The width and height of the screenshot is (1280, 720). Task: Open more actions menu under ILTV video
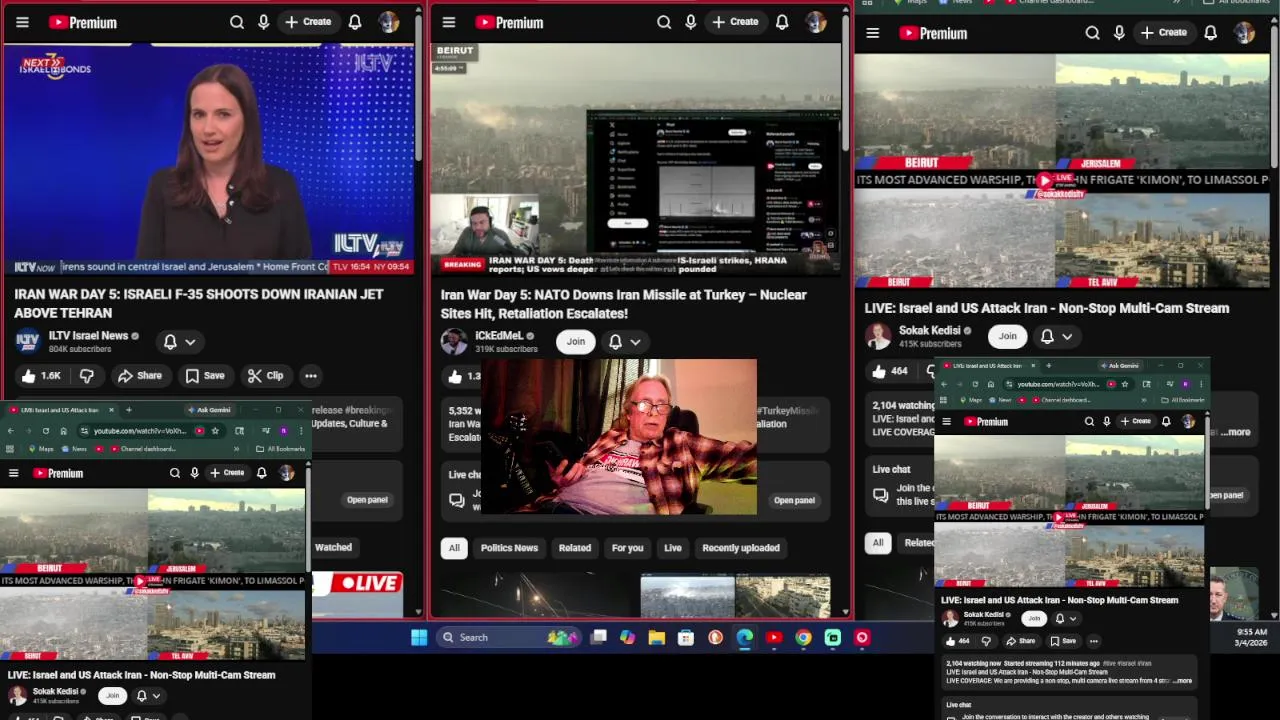pos(311,376)
